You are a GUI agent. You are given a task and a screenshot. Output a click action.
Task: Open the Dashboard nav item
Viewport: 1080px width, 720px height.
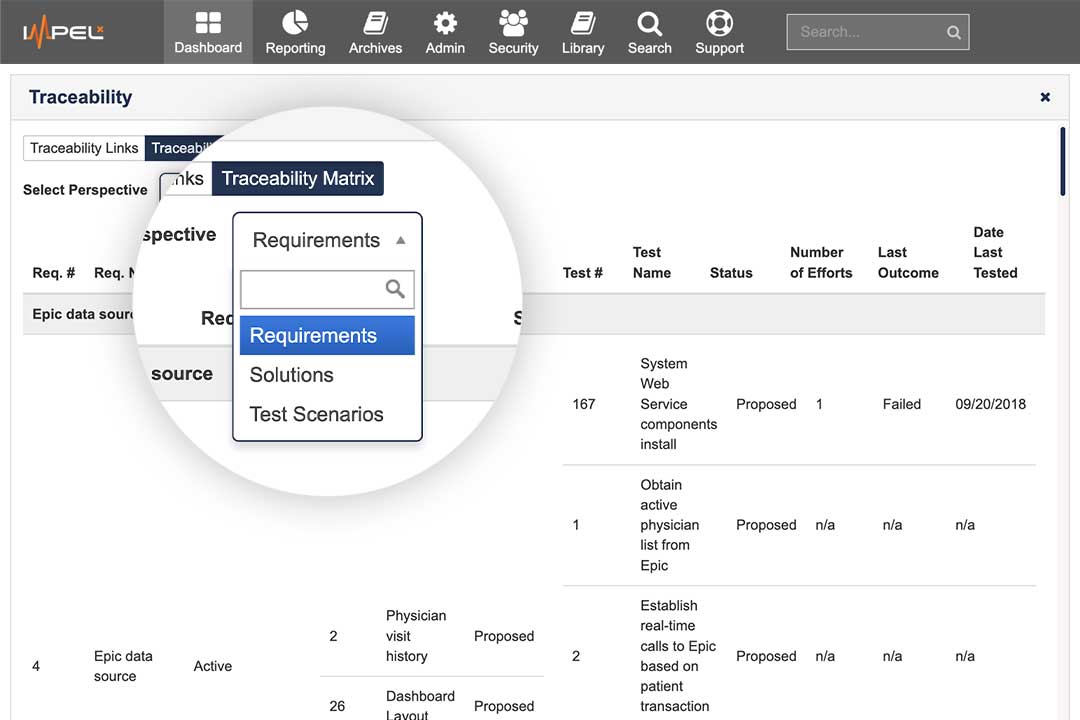point(208,32)
